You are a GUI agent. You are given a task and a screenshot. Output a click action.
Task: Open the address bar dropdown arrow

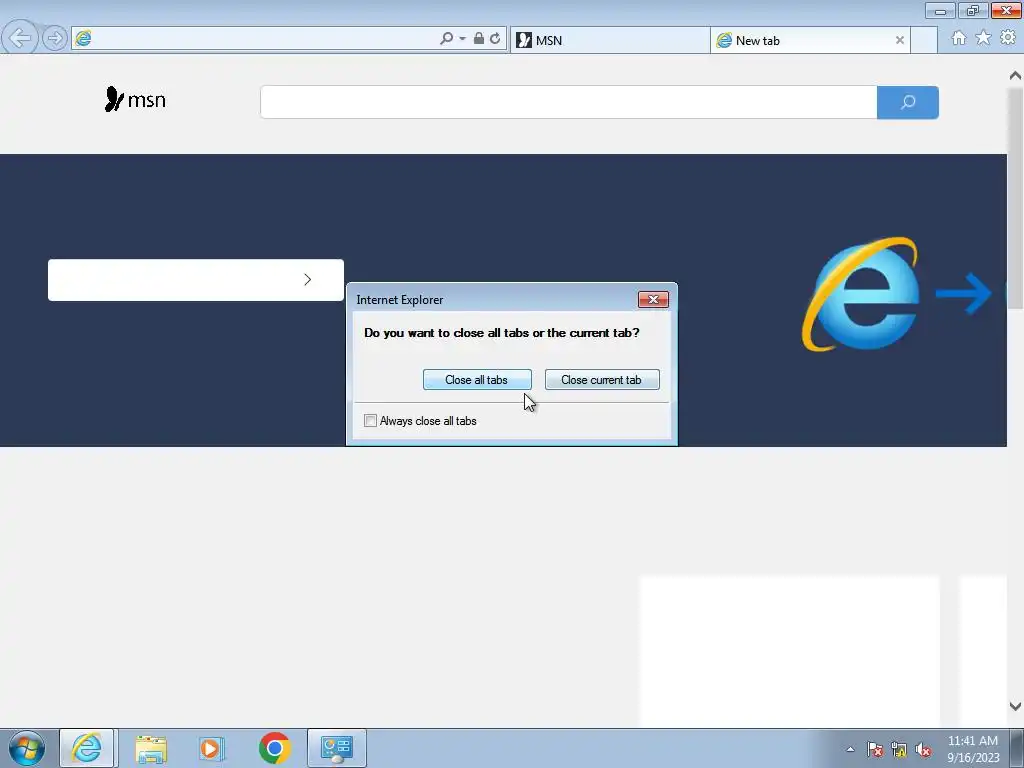[462, 39]
